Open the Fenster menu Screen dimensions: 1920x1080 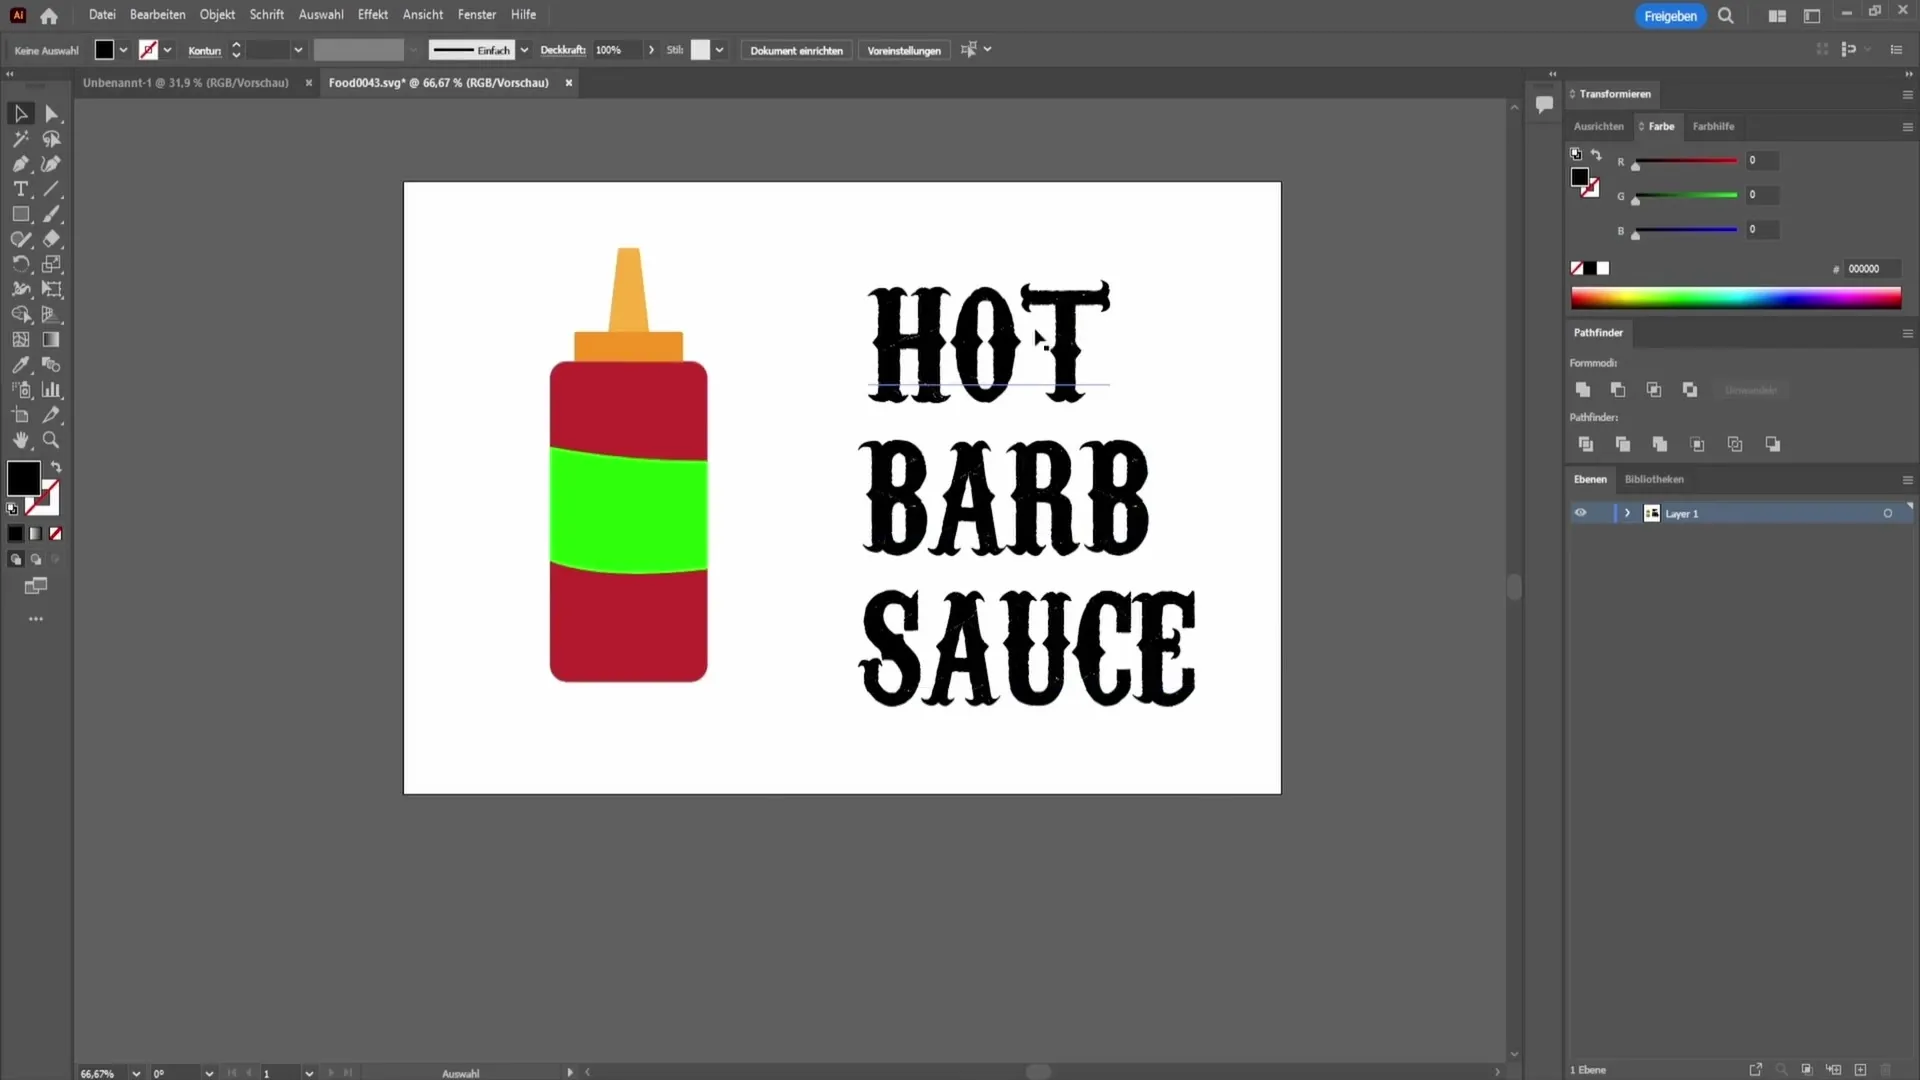[x=477, y=15]
